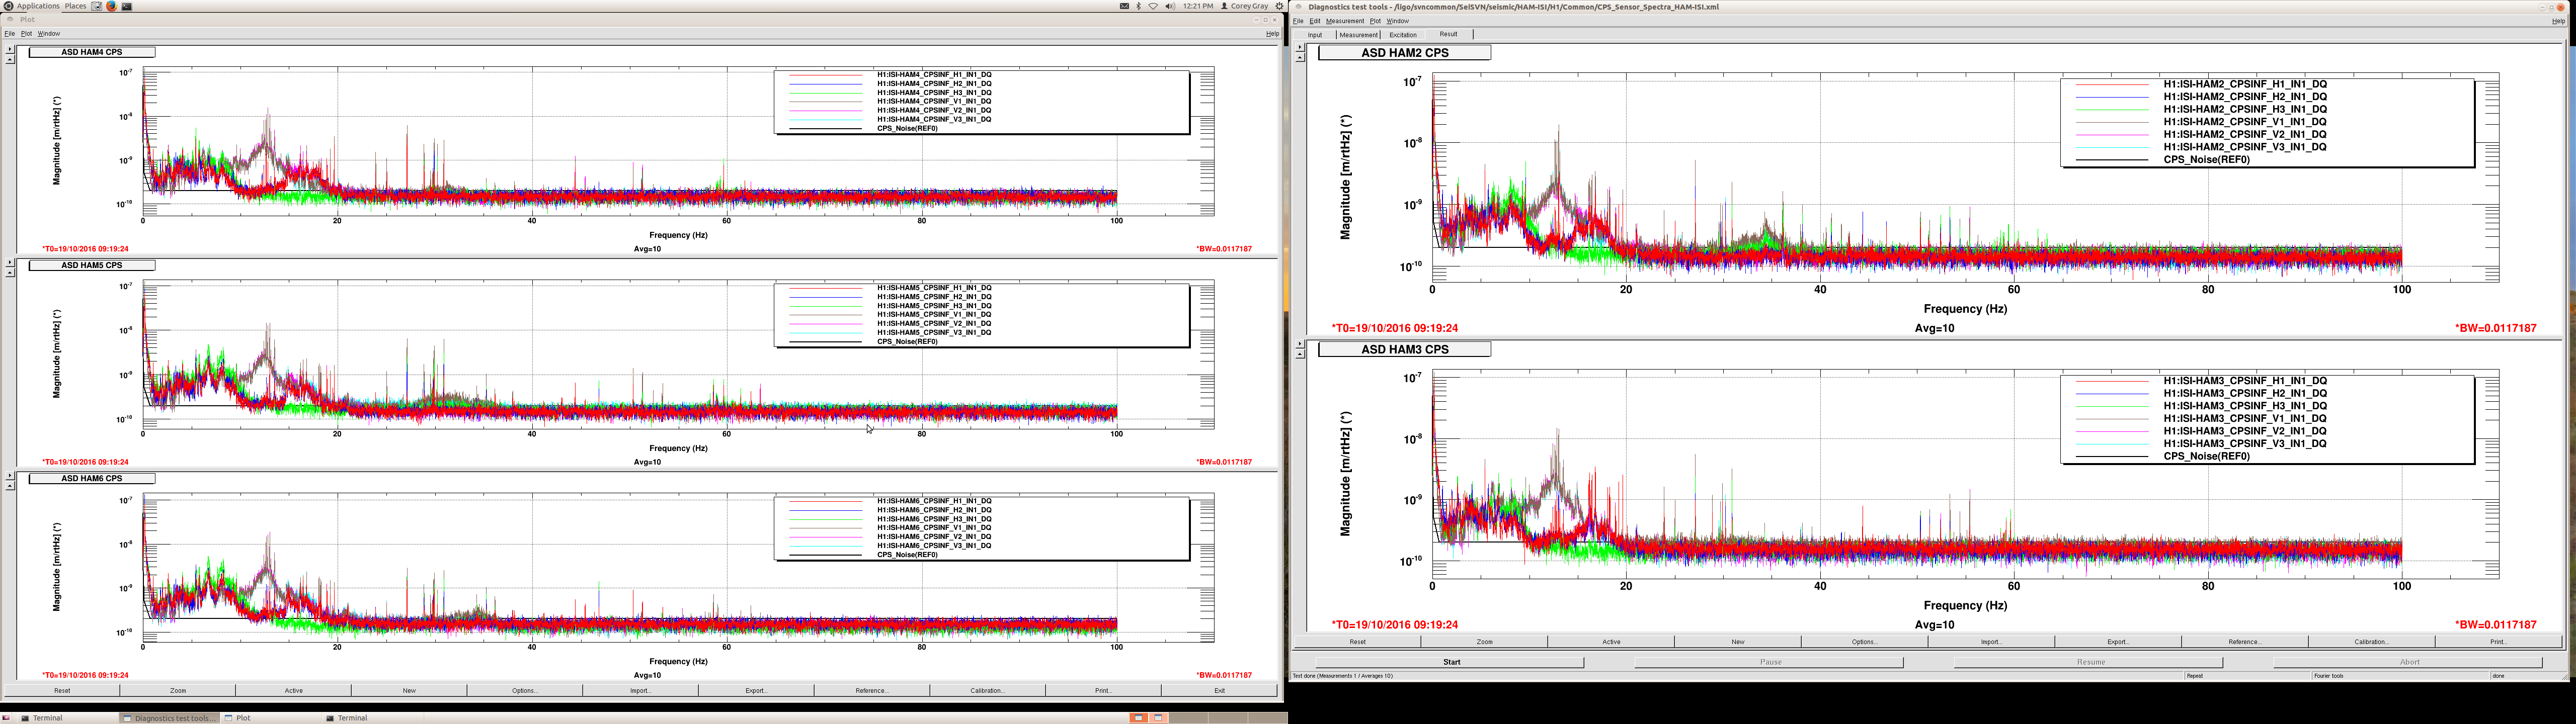
Task: Open Export... in the Plot window
Action: click(757, 690)
